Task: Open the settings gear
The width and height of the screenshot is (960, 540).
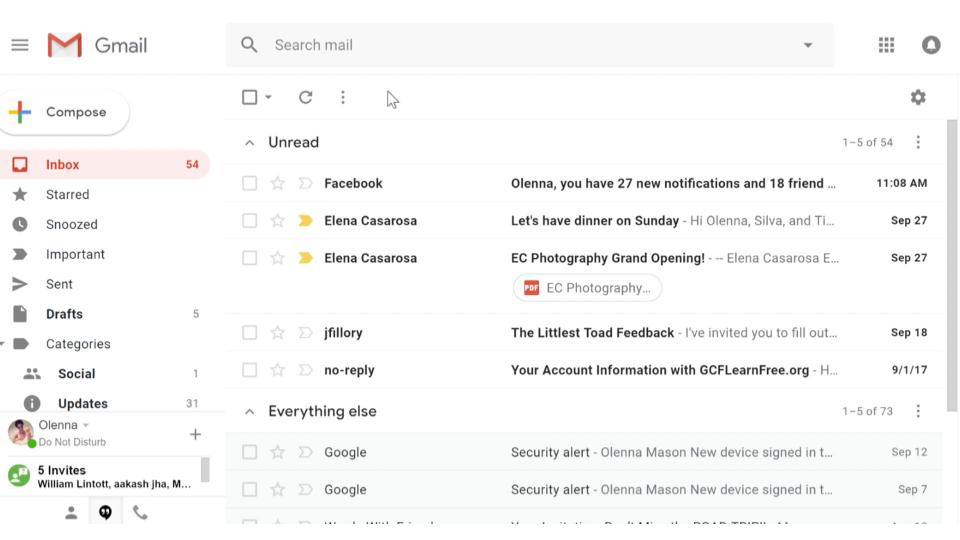Action: click(x=917, y=97)
